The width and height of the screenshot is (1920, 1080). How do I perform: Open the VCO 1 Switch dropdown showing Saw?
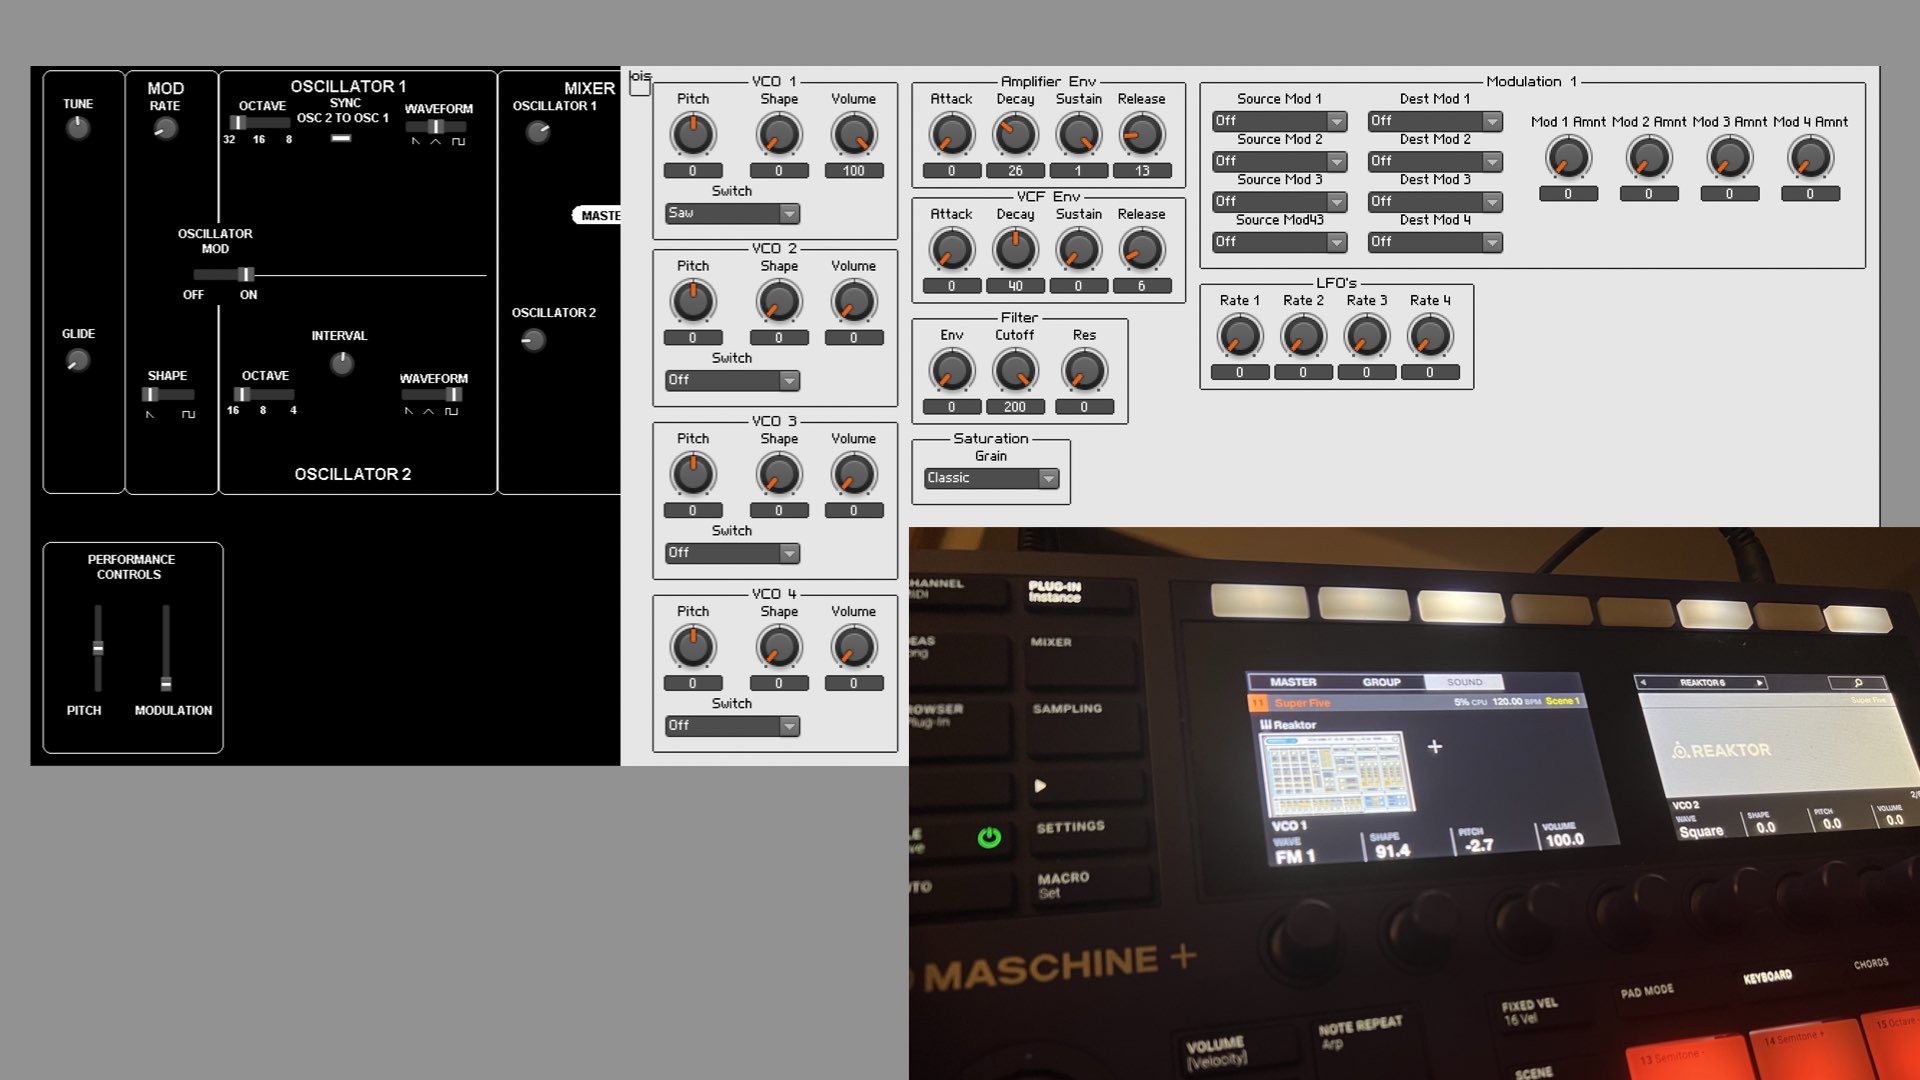tap(732, 213)
